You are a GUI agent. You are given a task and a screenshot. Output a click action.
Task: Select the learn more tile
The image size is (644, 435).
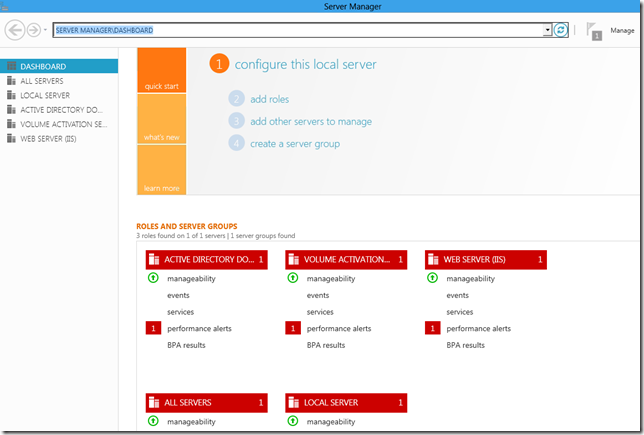point(161,170)
